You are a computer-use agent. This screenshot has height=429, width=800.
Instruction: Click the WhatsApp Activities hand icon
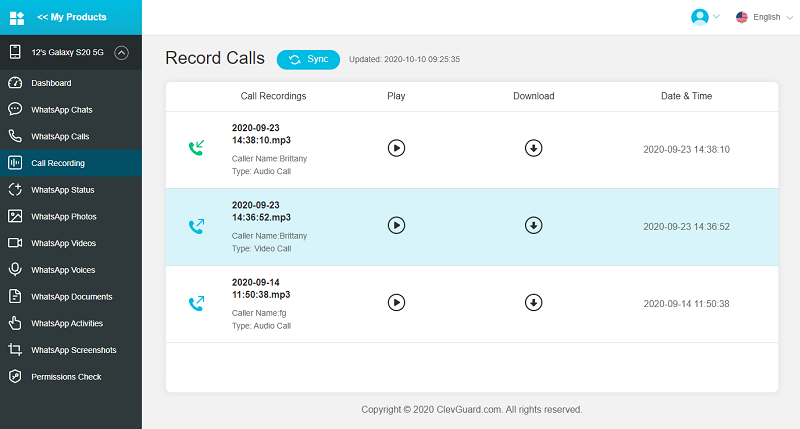point(15,322)
